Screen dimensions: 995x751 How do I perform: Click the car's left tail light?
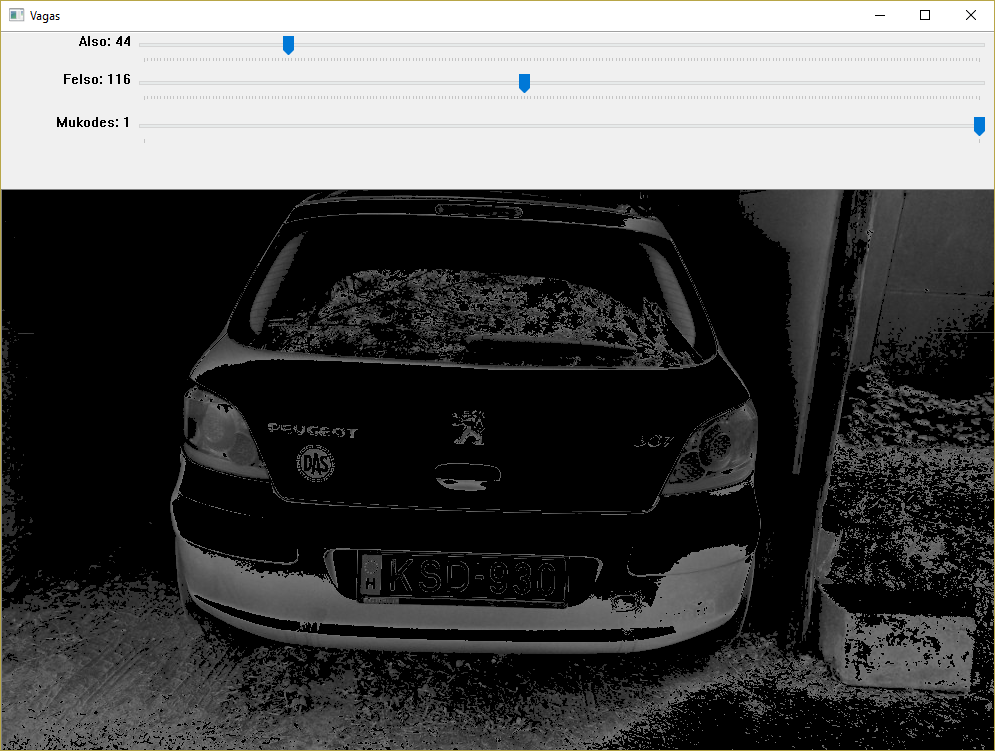pos(222,432)
